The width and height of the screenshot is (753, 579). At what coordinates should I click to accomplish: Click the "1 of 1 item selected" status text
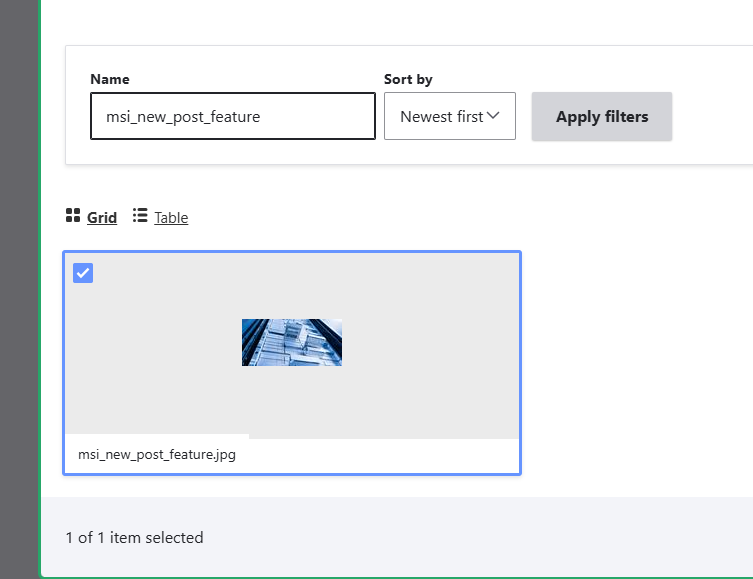coord(134,537)
